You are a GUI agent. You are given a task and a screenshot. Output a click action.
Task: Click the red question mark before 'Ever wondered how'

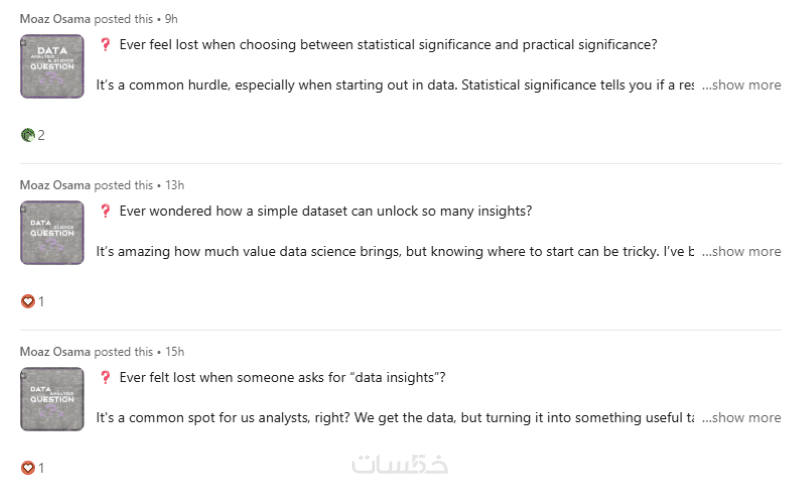pos(105,211)
